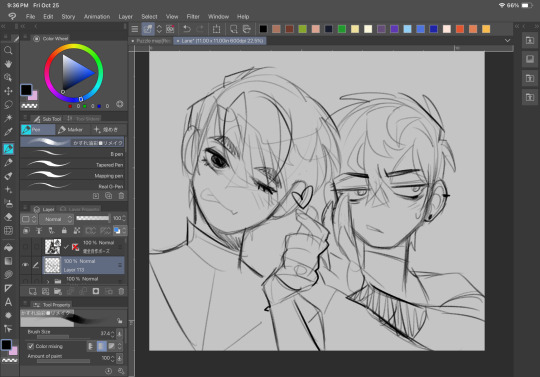This screenshot has height=377, width=540.
Task: Open the Normal blending mode dropdown
Action: tap(56, 219)
